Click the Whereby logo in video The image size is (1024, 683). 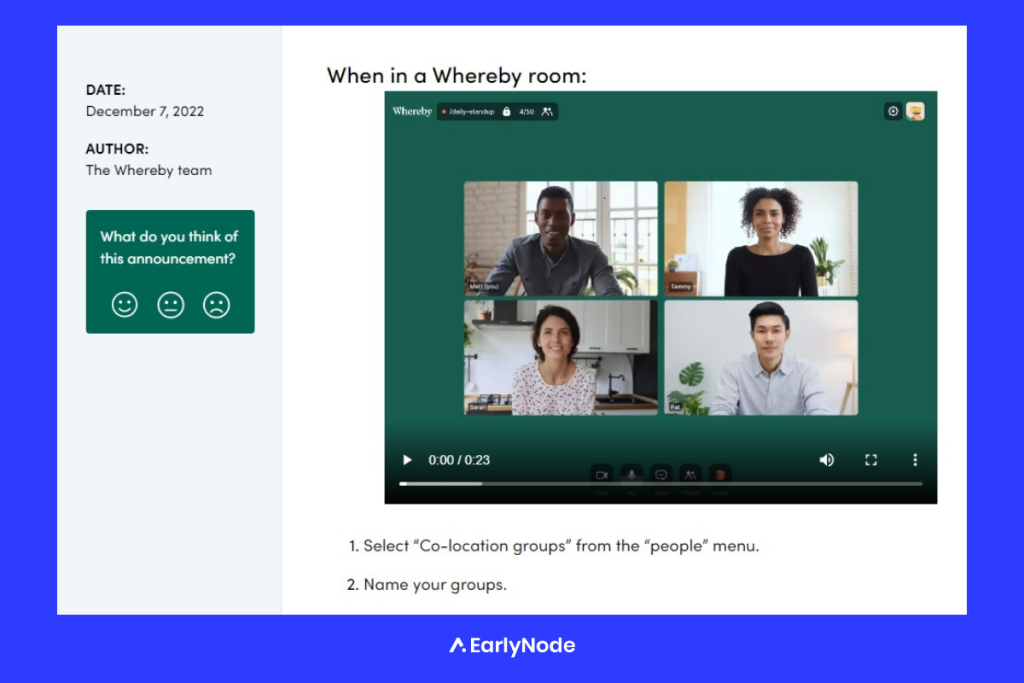pos(412,112)
